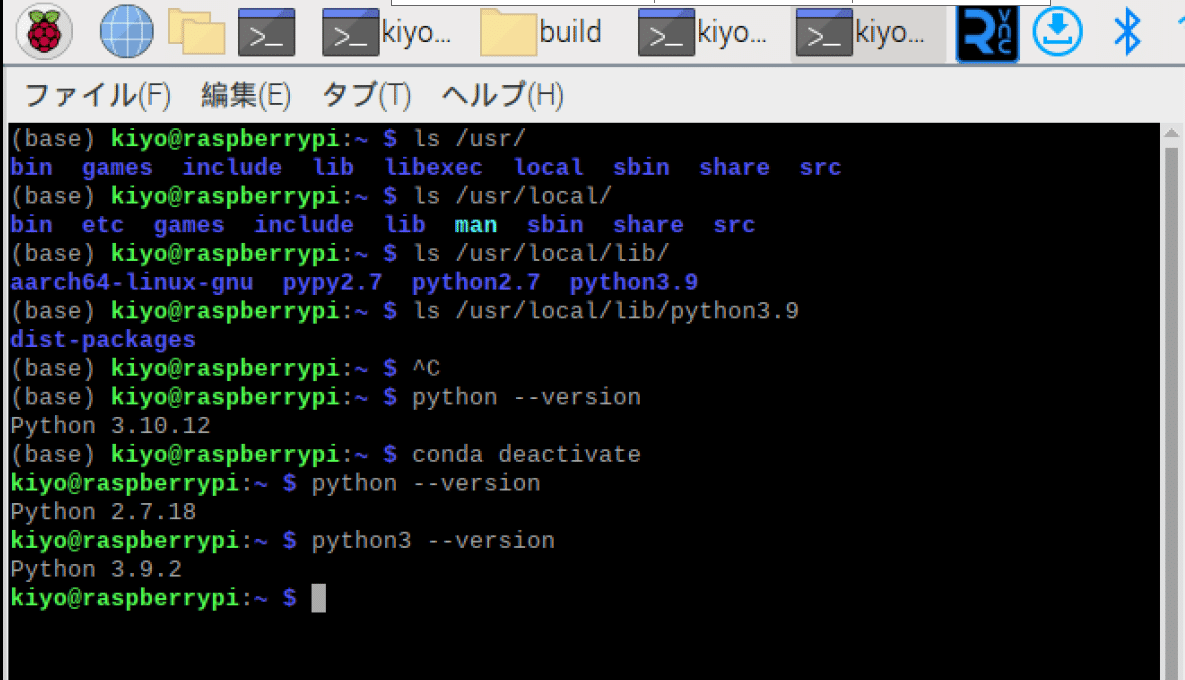
Task: Click the terminal vertical scrollbar track
Action: (1171, 412)
